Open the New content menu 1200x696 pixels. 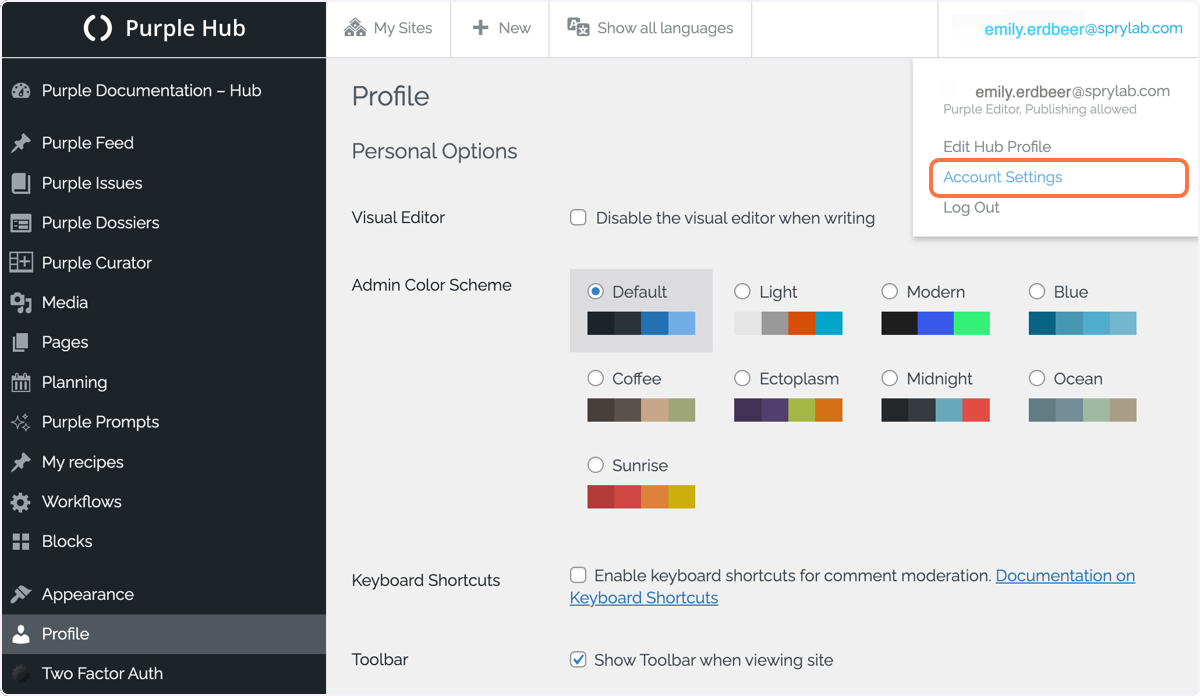500,28
